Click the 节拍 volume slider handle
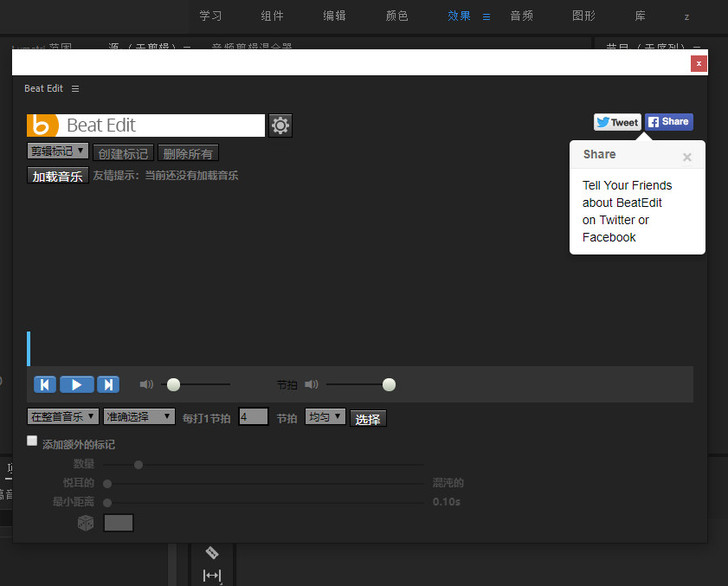This screenshot has width=728, height=586. 389,384
